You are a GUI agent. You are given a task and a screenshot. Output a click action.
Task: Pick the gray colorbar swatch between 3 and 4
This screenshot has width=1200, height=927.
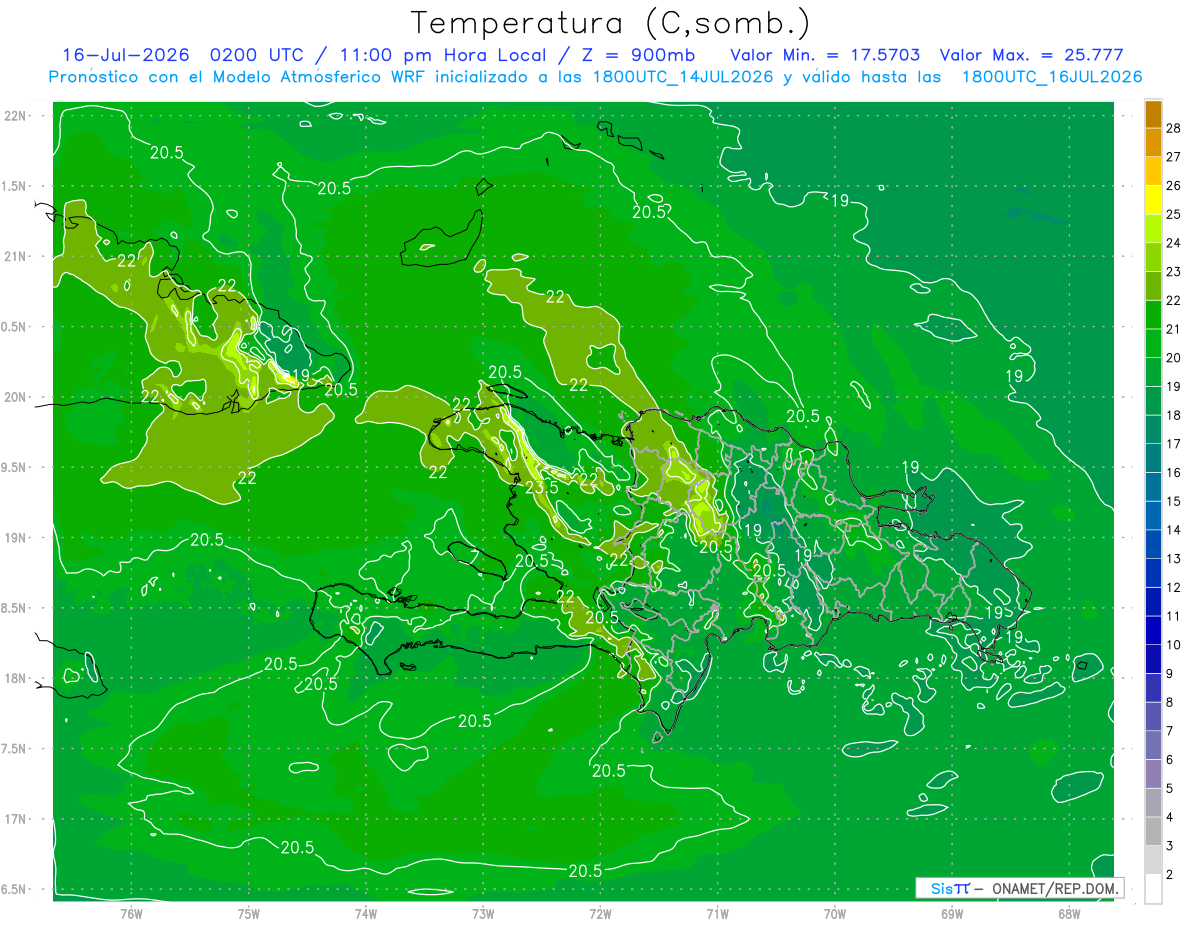tap(1153, 831)
